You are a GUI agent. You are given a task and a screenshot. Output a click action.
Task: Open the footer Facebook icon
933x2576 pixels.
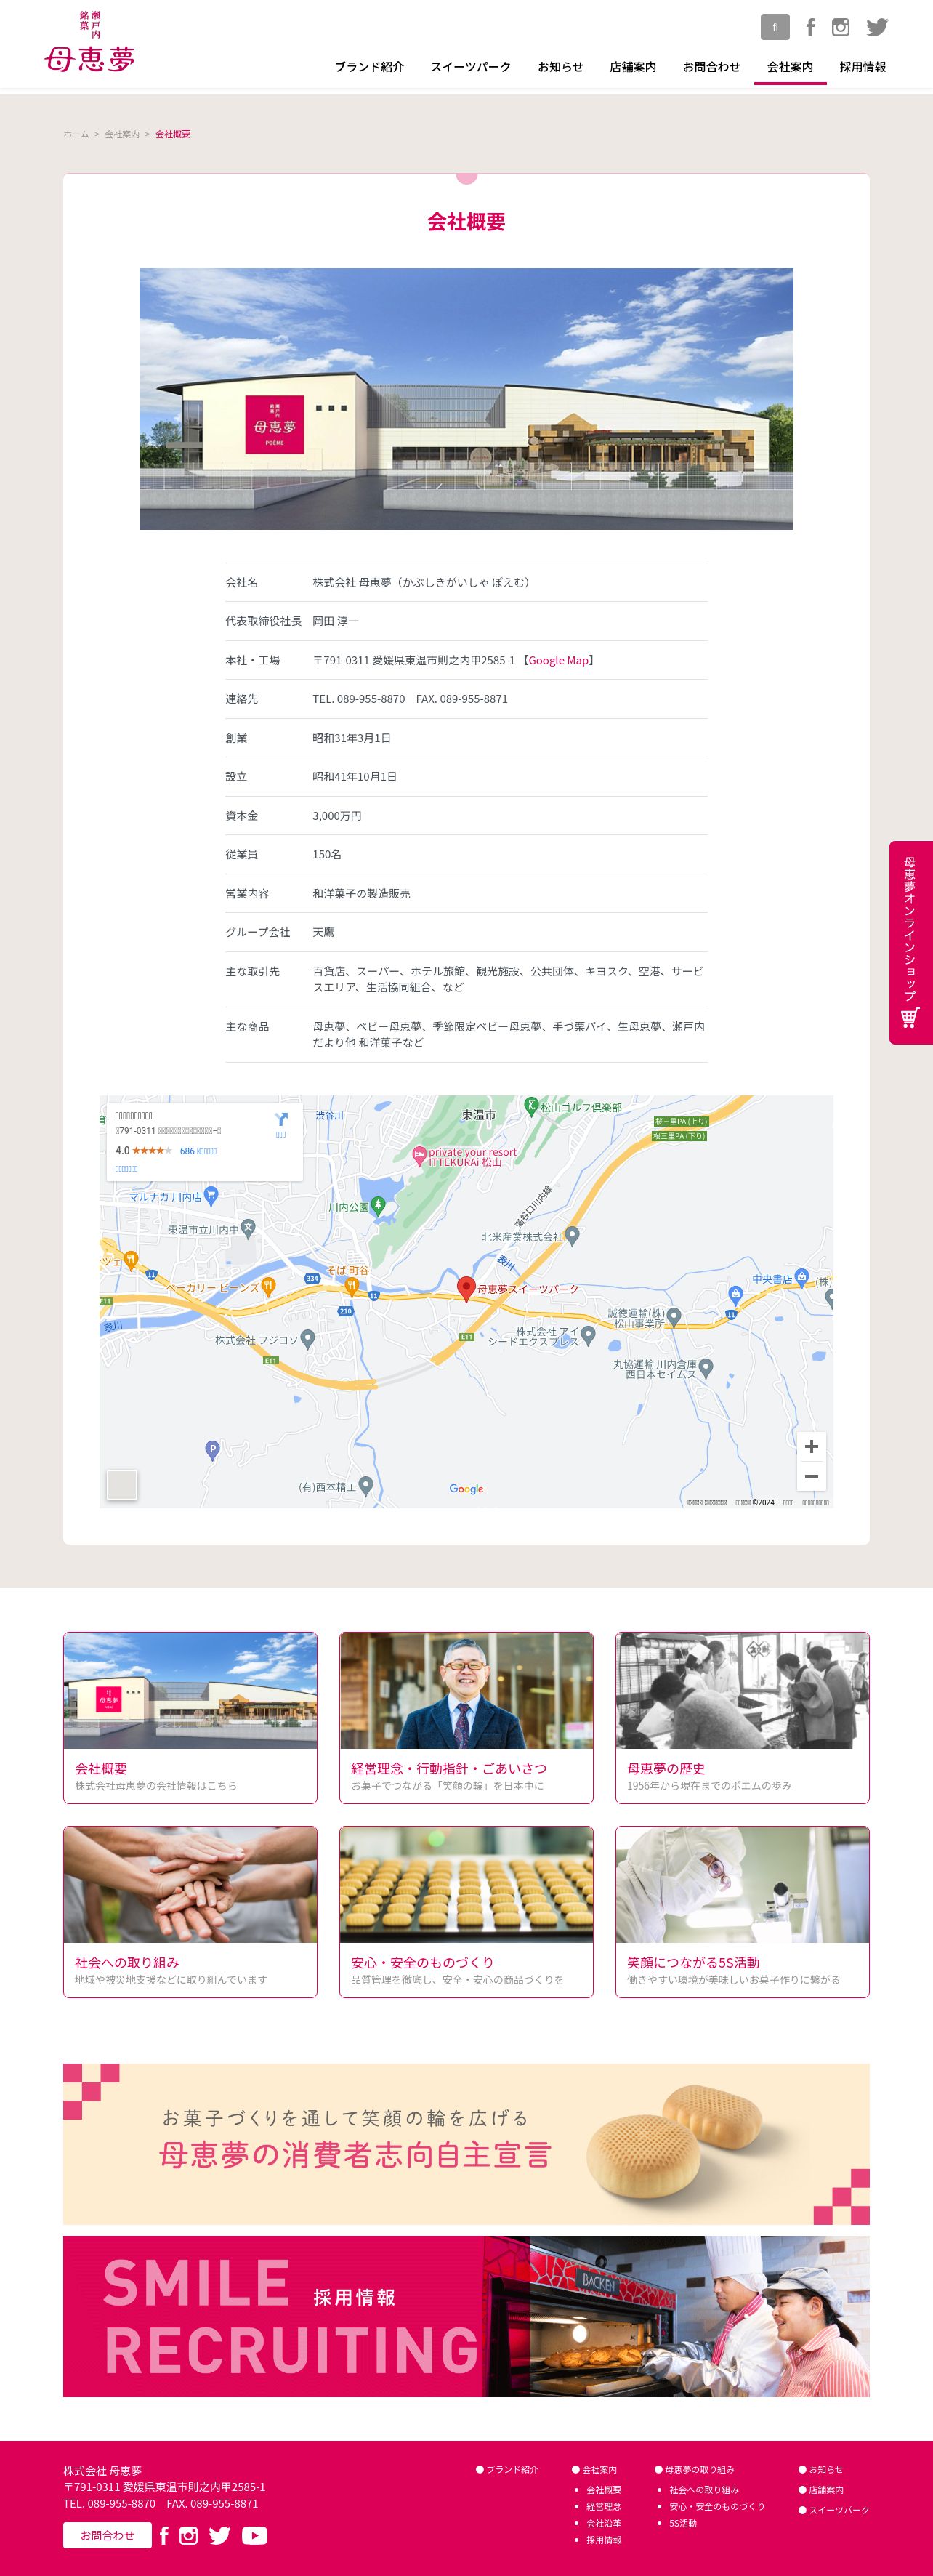click(x=164, y=2535)
